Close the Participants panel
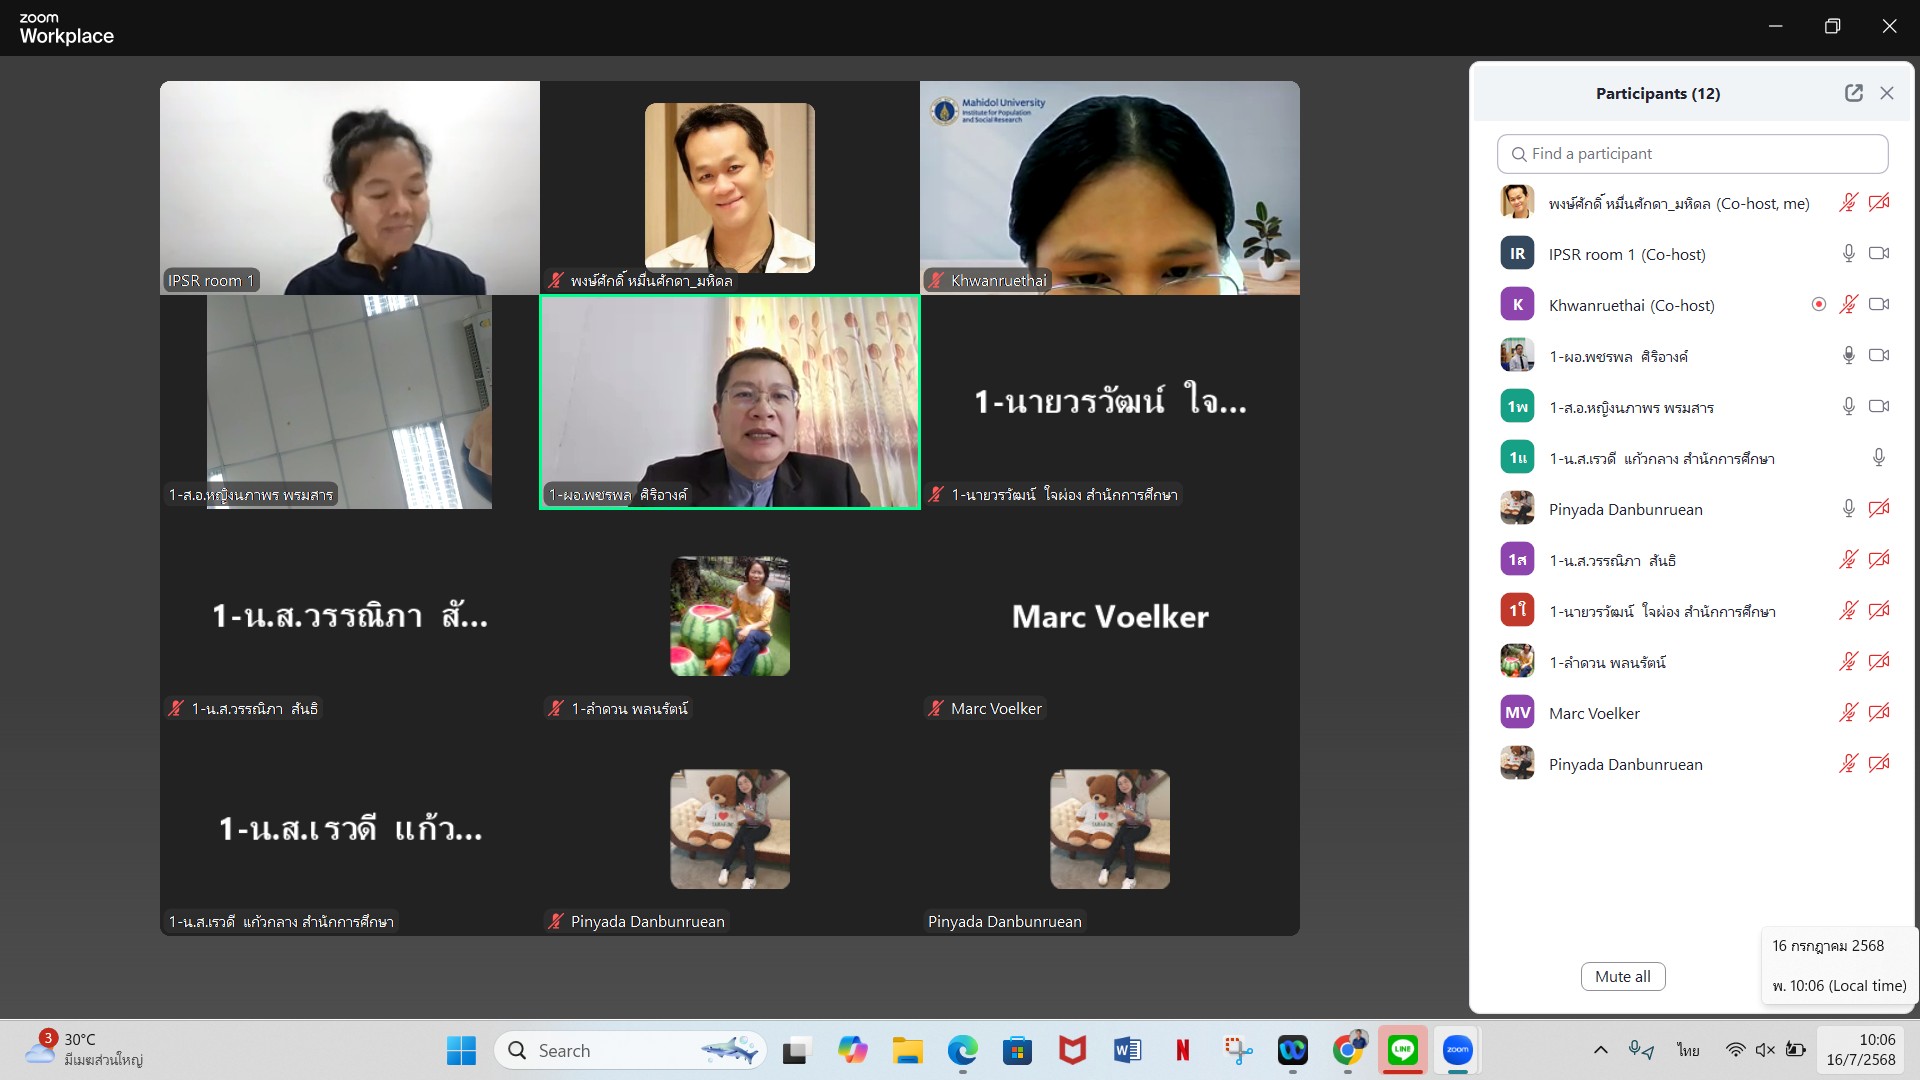The height and width of the screenshot is (1080, 1920). tap(1887, 93)
